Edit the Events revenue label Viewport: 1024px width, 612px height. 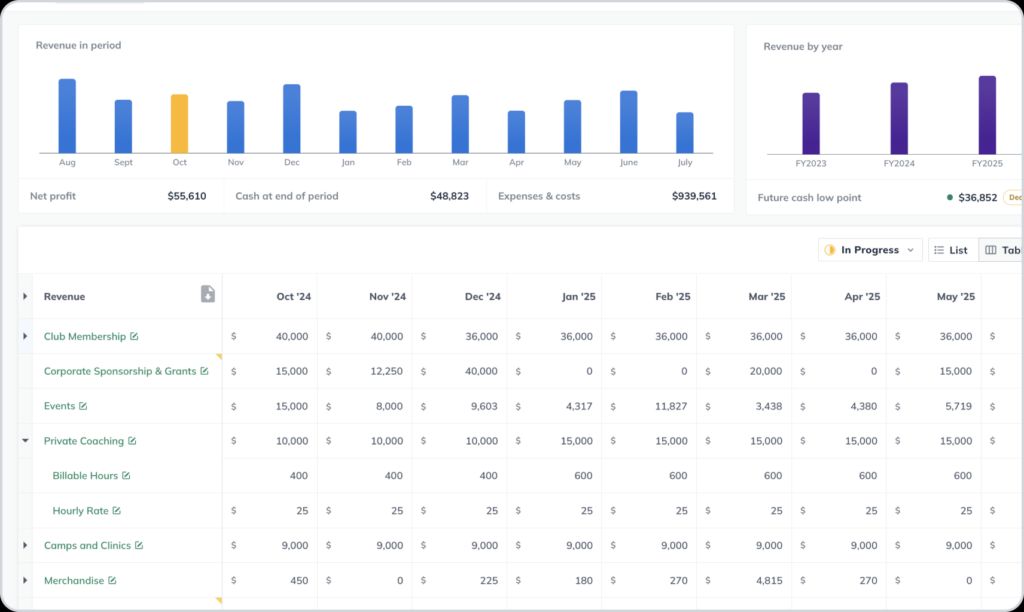(83, 406)
